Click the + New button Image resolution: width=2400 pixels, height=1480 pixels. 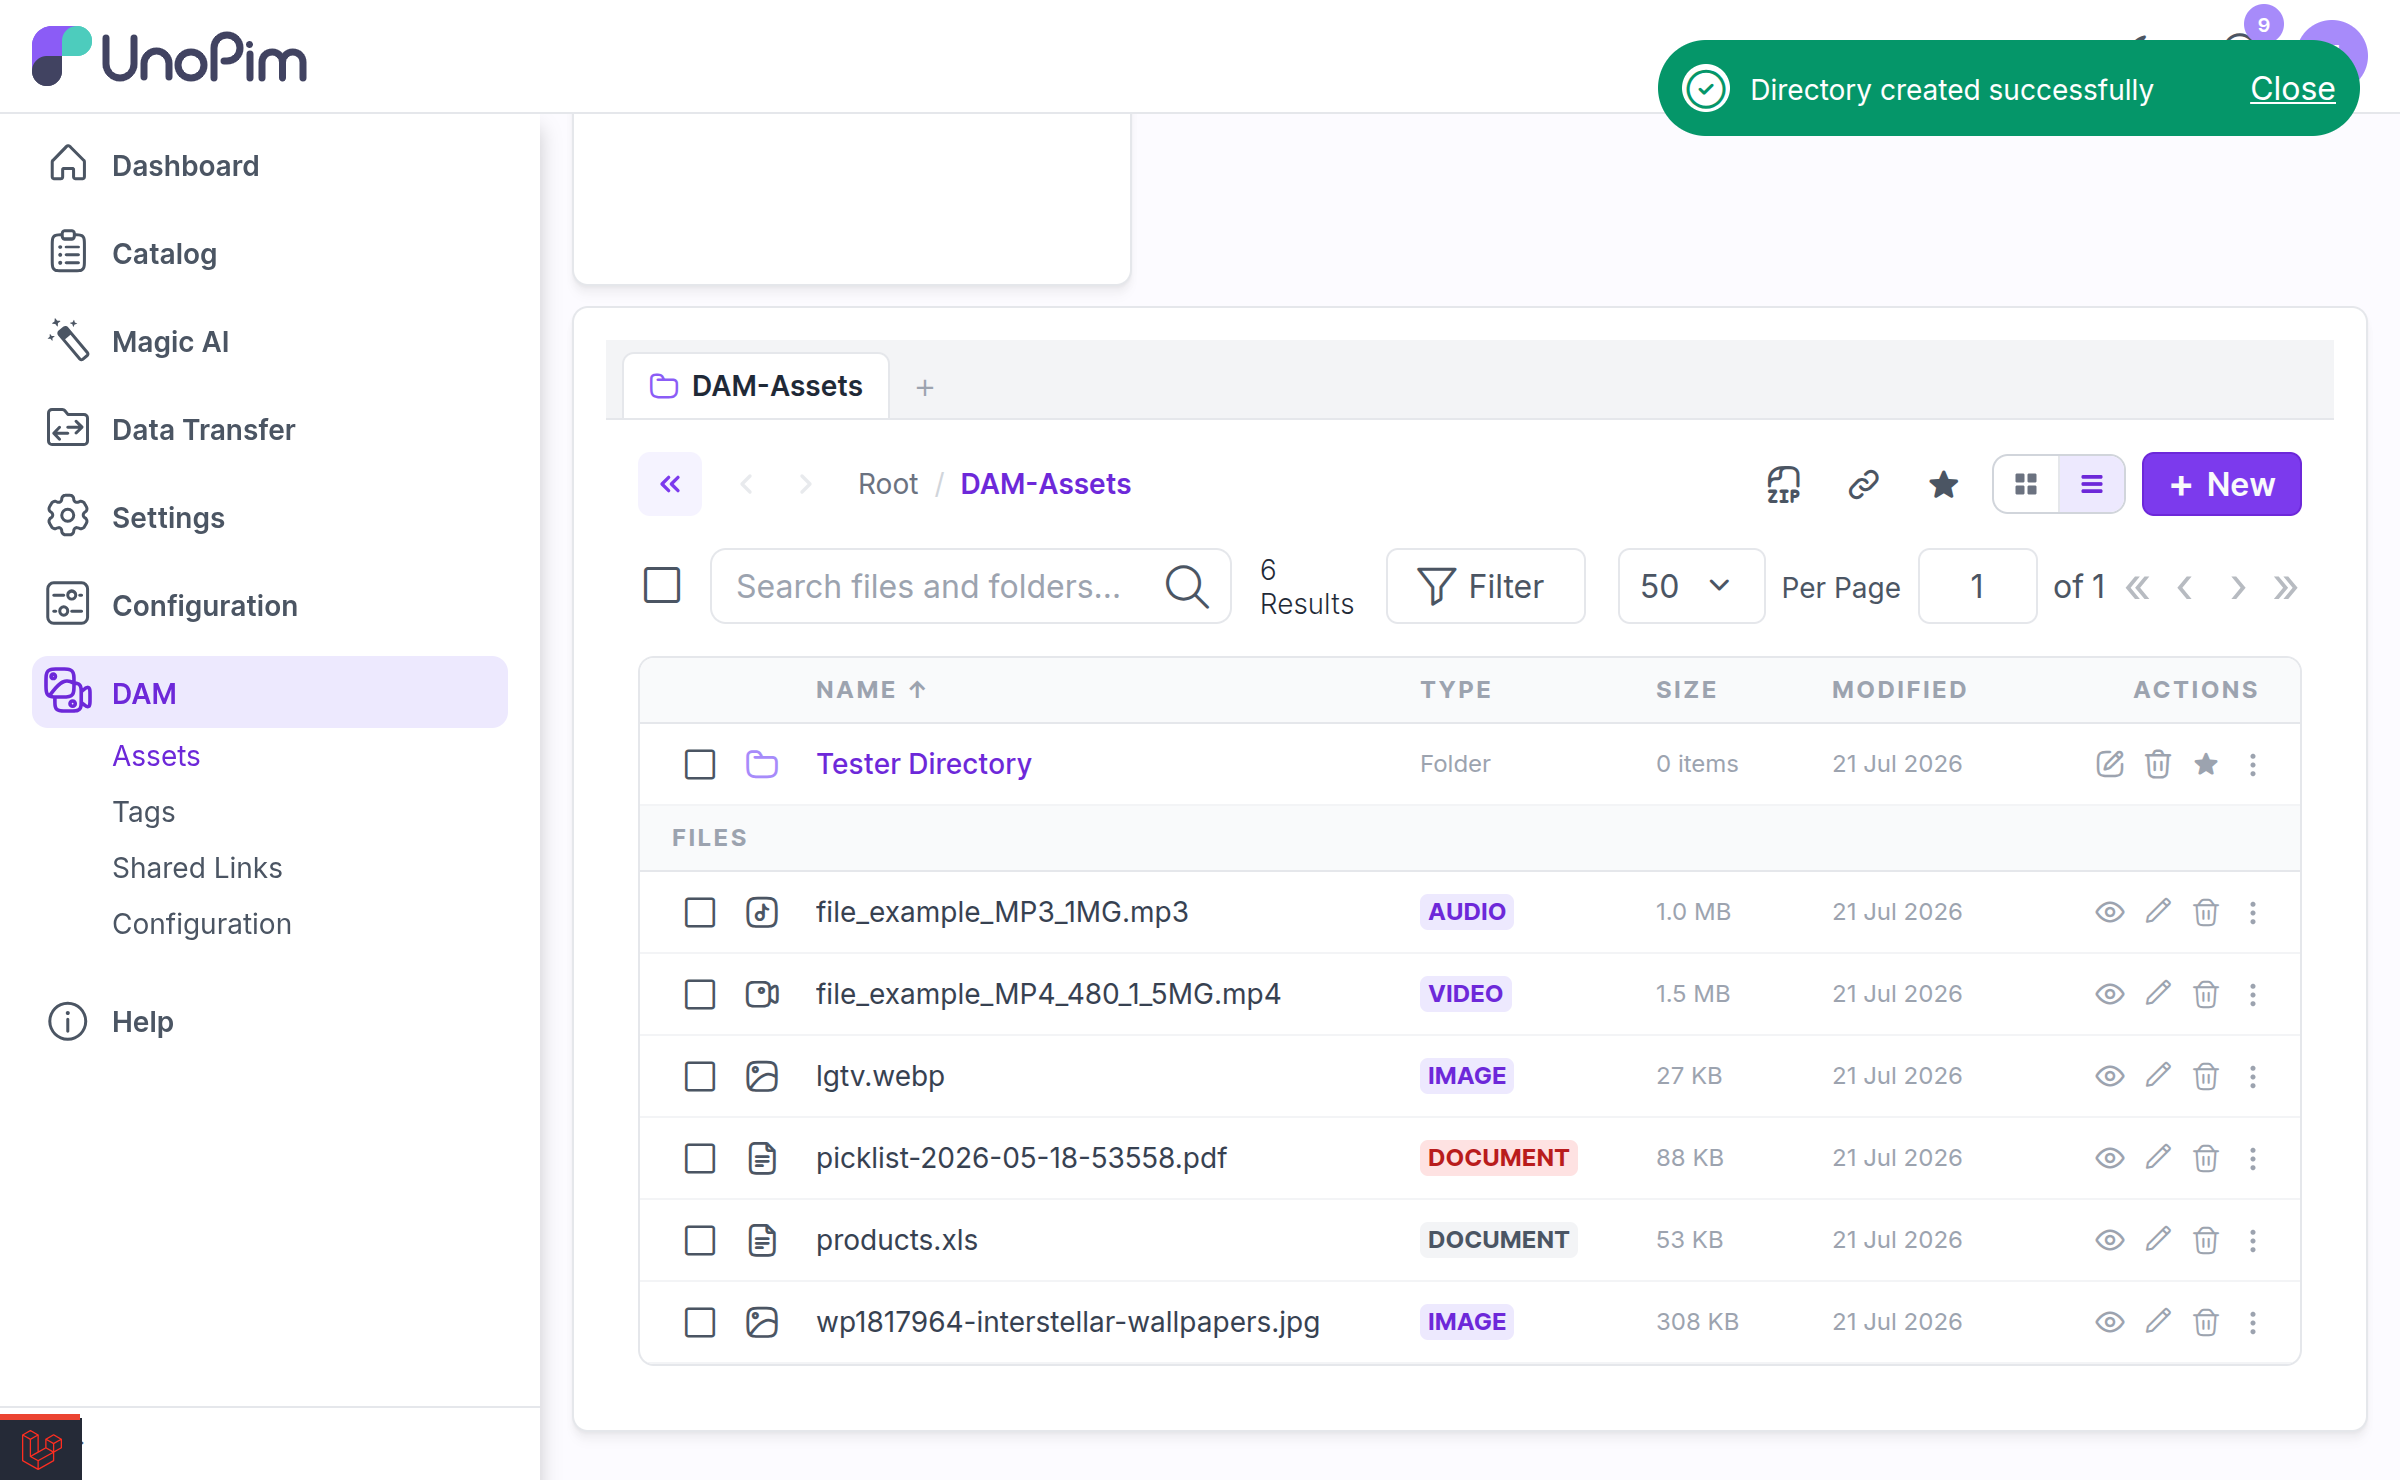pyautogui.click(x=2221, y=485)
